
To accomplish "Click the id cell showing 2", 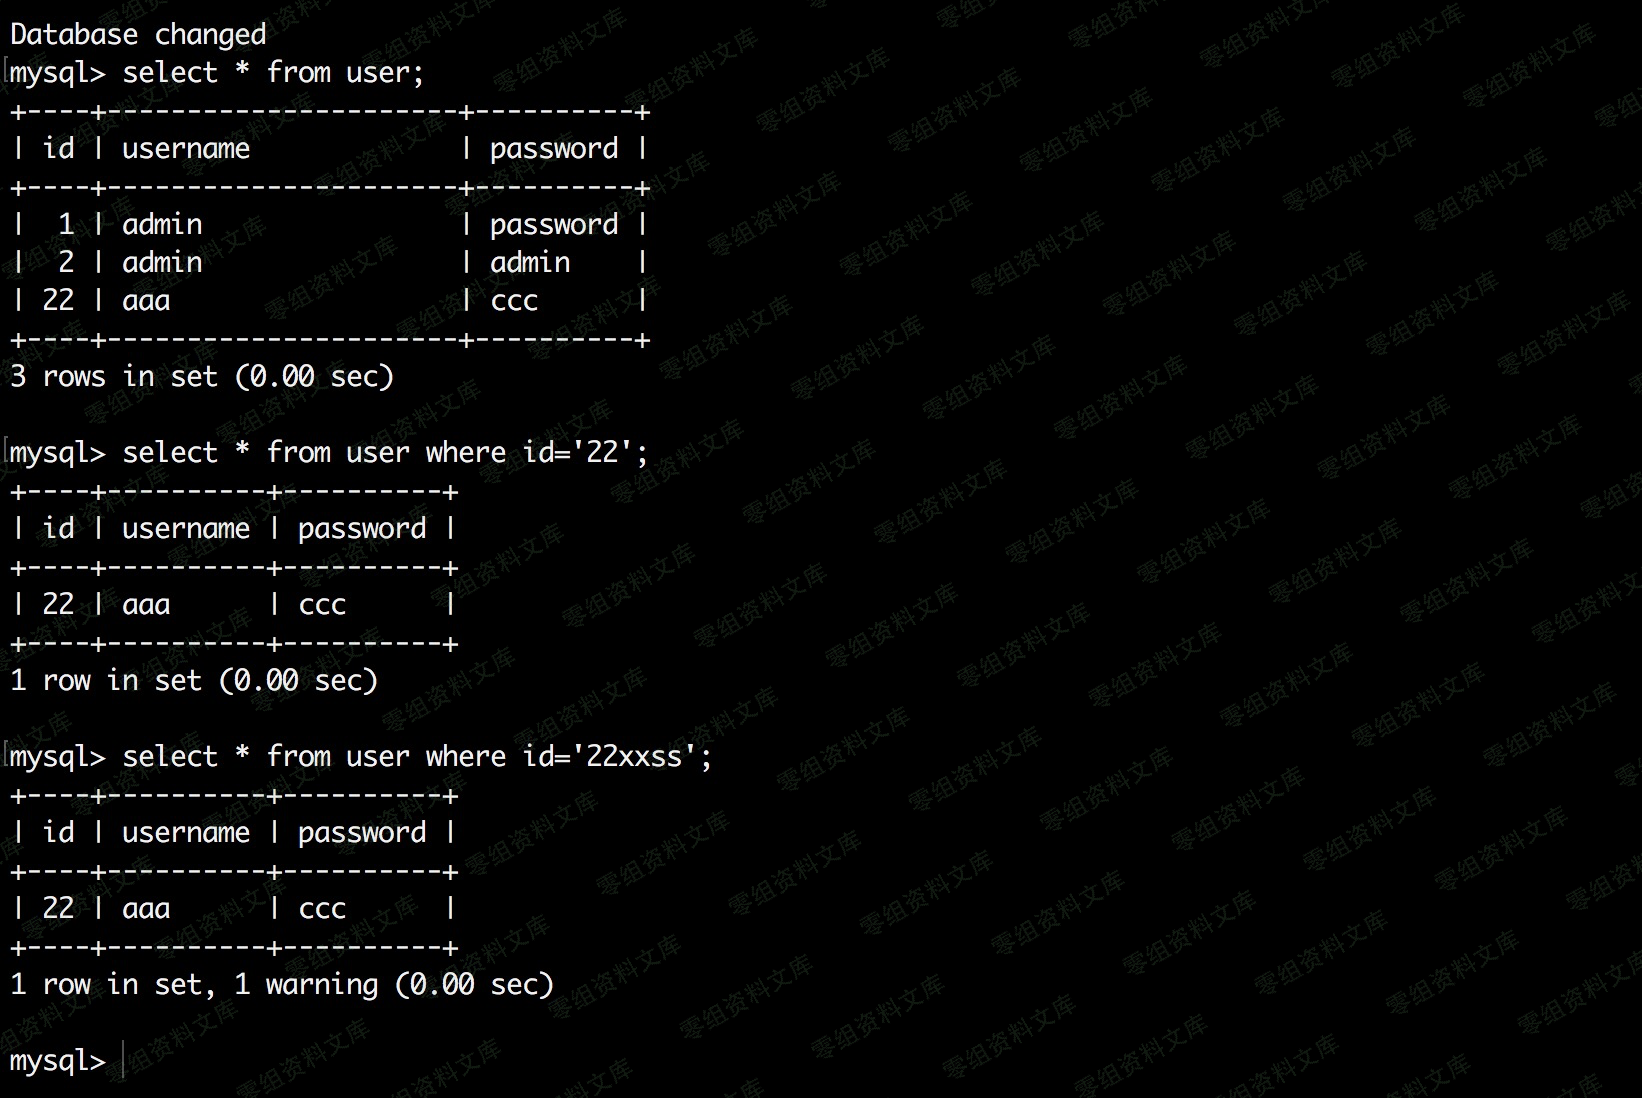I will [66, 262].
